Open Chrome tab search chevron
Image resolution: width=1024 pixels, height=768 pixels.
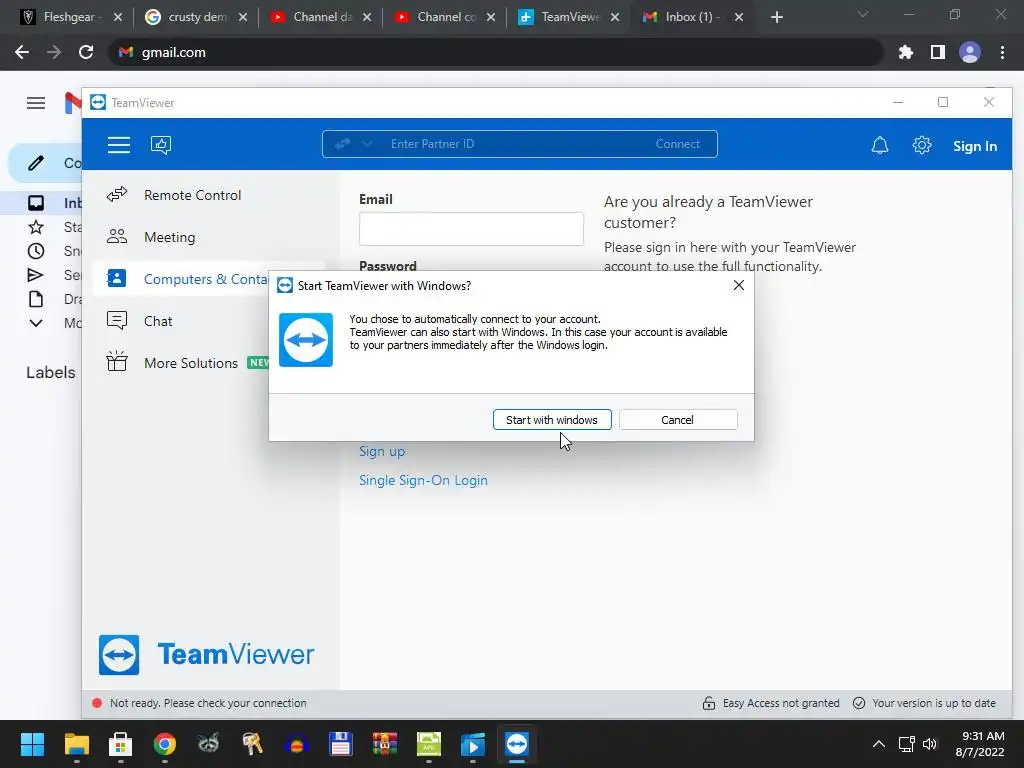click(863, 14)
